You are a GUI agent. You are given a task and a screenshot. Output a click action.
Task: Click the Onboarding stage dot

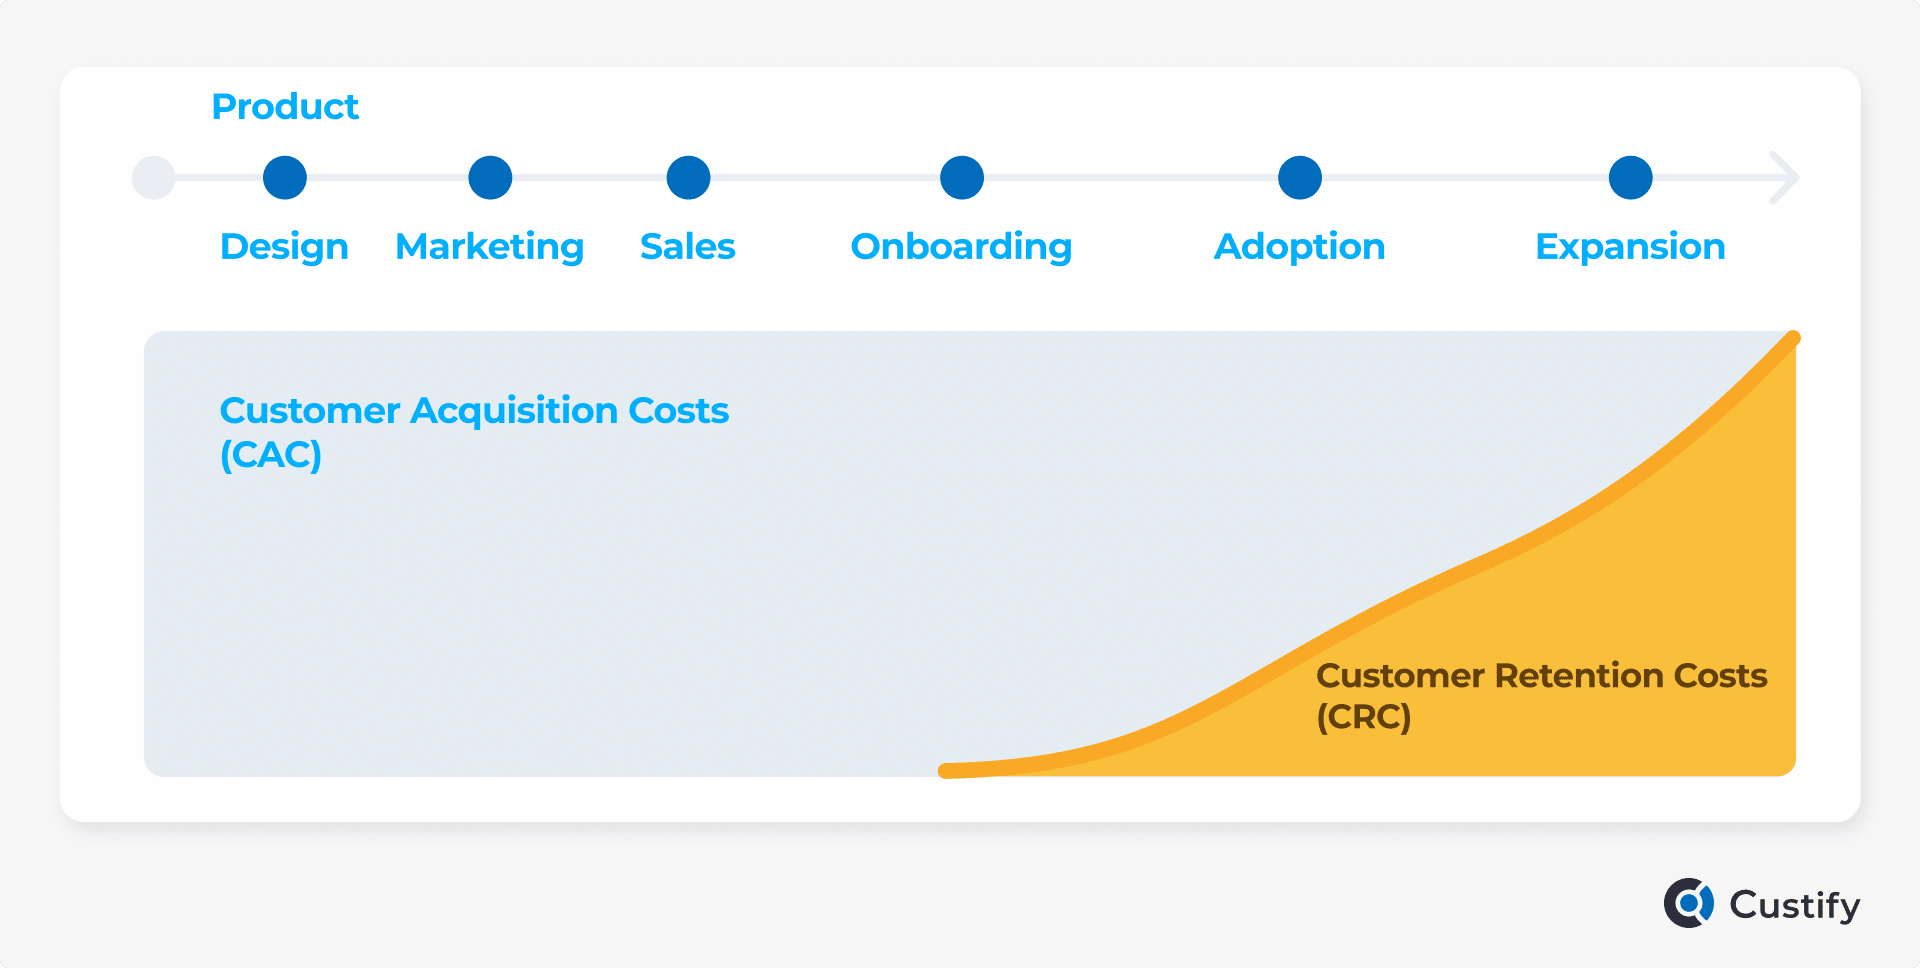[962, 178]
